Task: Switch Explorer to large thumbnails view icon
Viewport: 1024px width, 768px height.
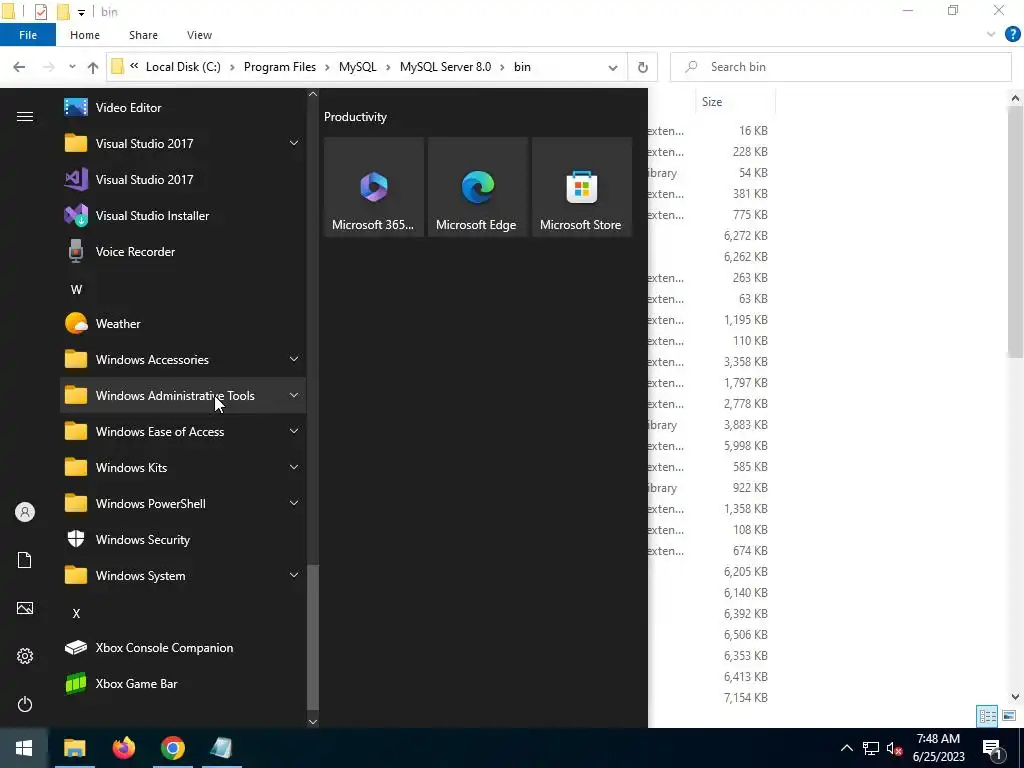Action: pyautogui.click(x=1009, y=716)
